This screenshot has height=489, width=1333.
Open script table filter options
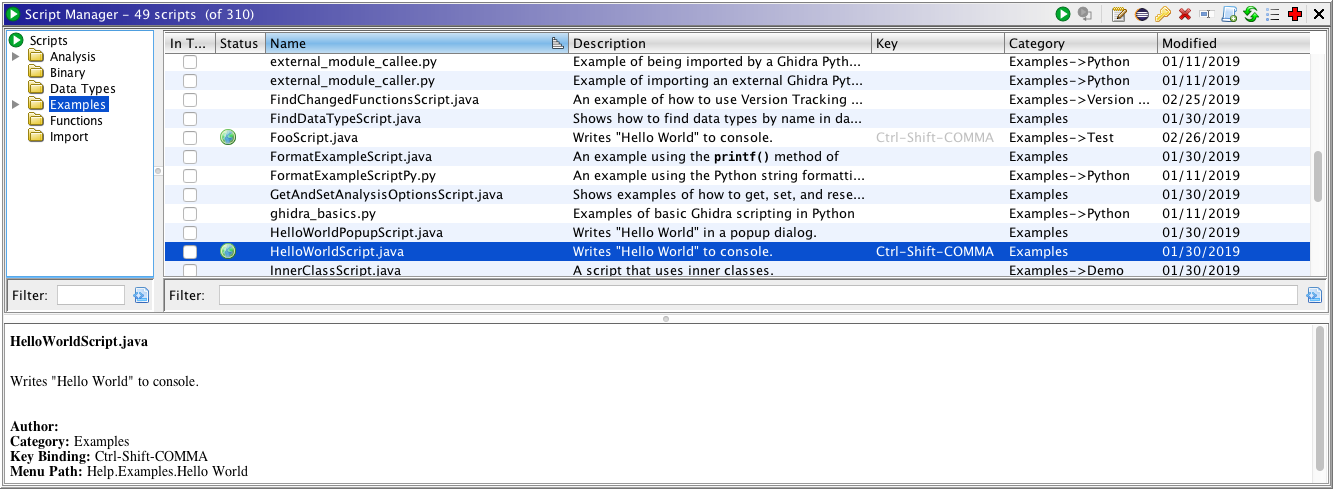(x=1314, y=295)
